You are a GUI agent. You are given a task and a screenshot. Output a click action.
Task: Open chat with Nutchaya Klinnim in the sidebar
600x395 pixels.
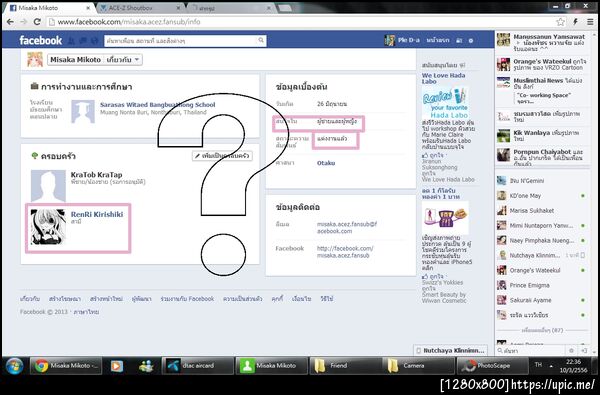coord(542,255)
